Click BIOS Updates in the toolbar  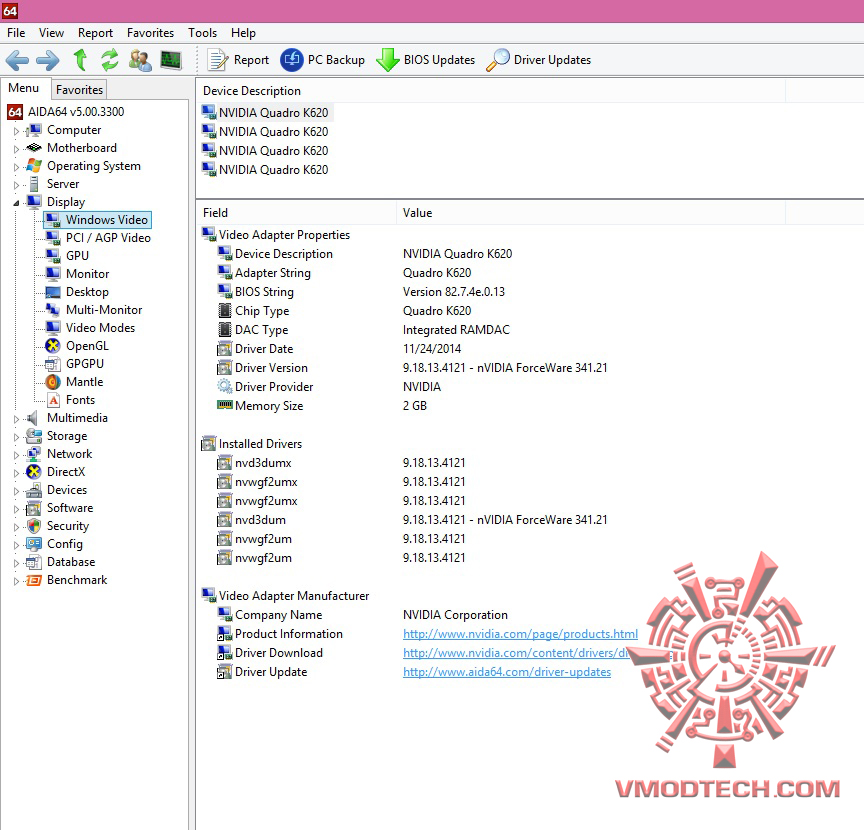pyautogui.click(x=425, y=60)
